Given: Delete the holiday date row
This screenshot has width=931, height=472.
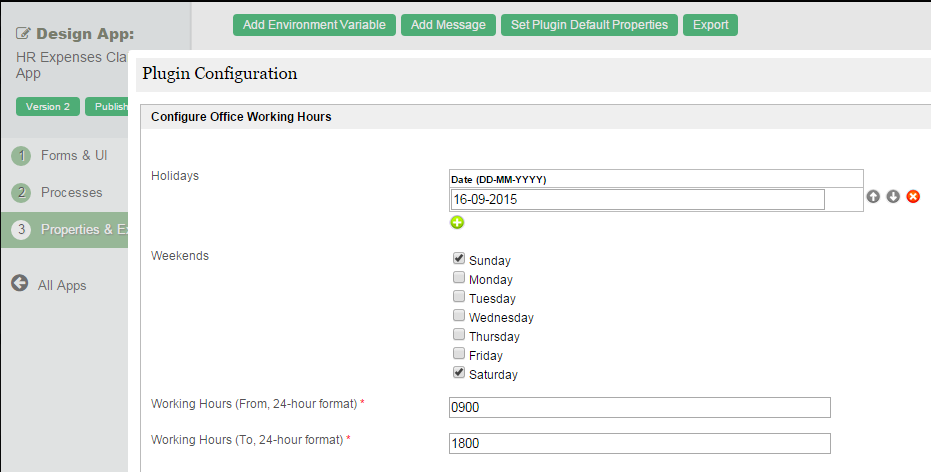Looking at the screenshot, I should pos(913,197).
